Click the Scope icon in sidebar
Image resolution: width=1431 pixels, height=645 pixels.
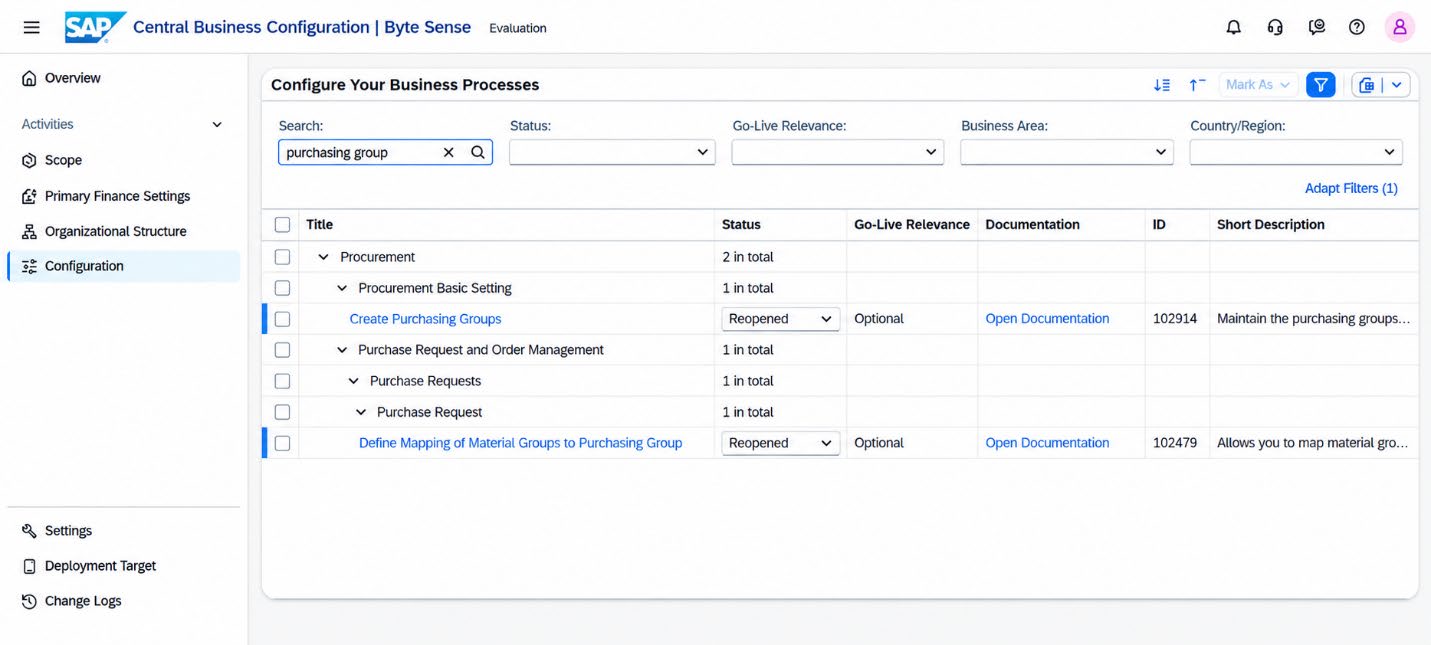click(x=29, y=160)
